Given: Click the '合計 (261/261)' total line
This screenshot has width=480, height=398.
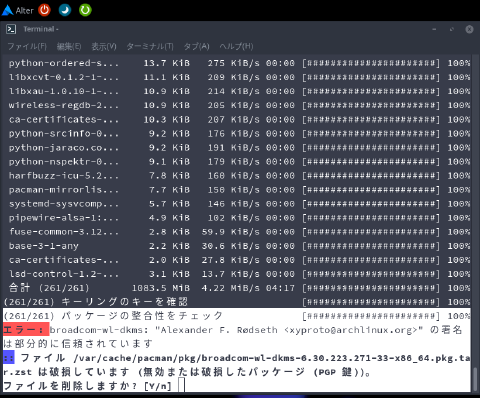Looking at the screenshot, I should coord(239,288).
